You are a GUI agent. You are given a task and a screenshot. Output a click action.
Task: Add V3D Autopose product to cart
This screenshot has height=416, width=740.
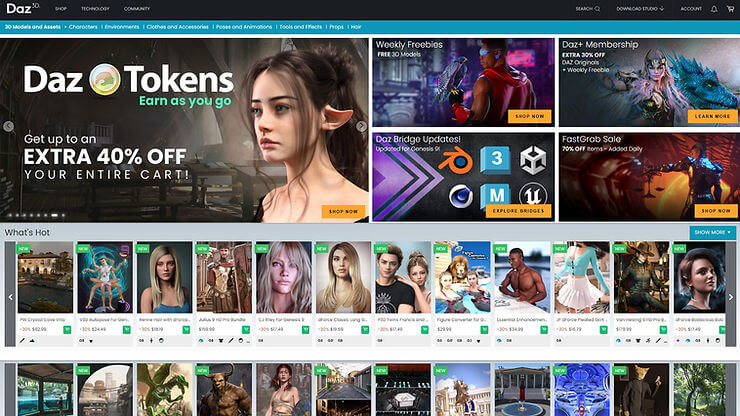[x=126, y=330]
